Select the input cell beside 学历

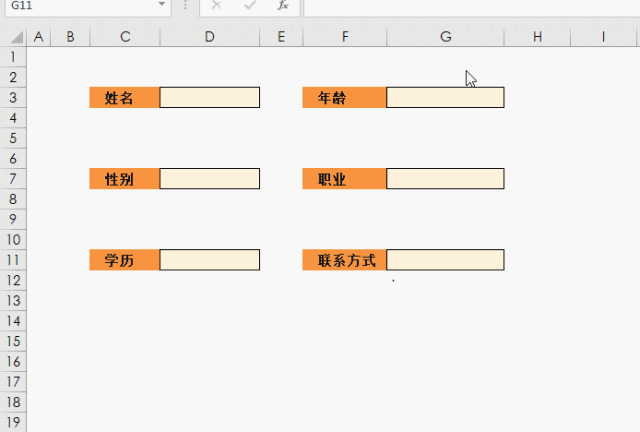click(210, 260)
